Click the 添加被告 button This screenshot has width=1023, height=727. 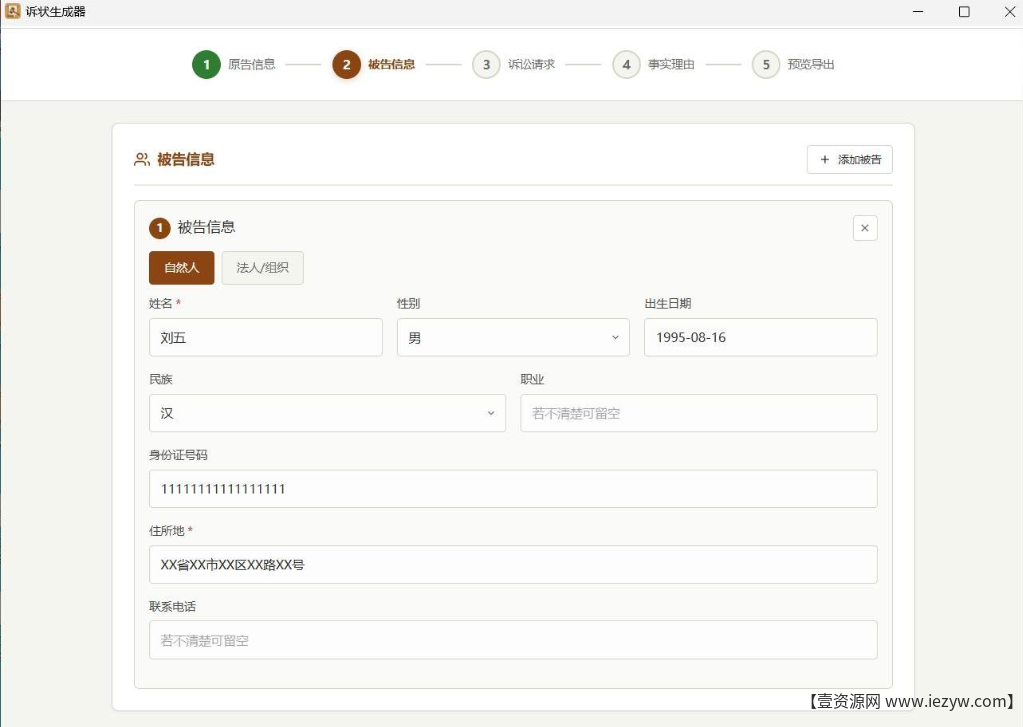(x=850, y=159)
